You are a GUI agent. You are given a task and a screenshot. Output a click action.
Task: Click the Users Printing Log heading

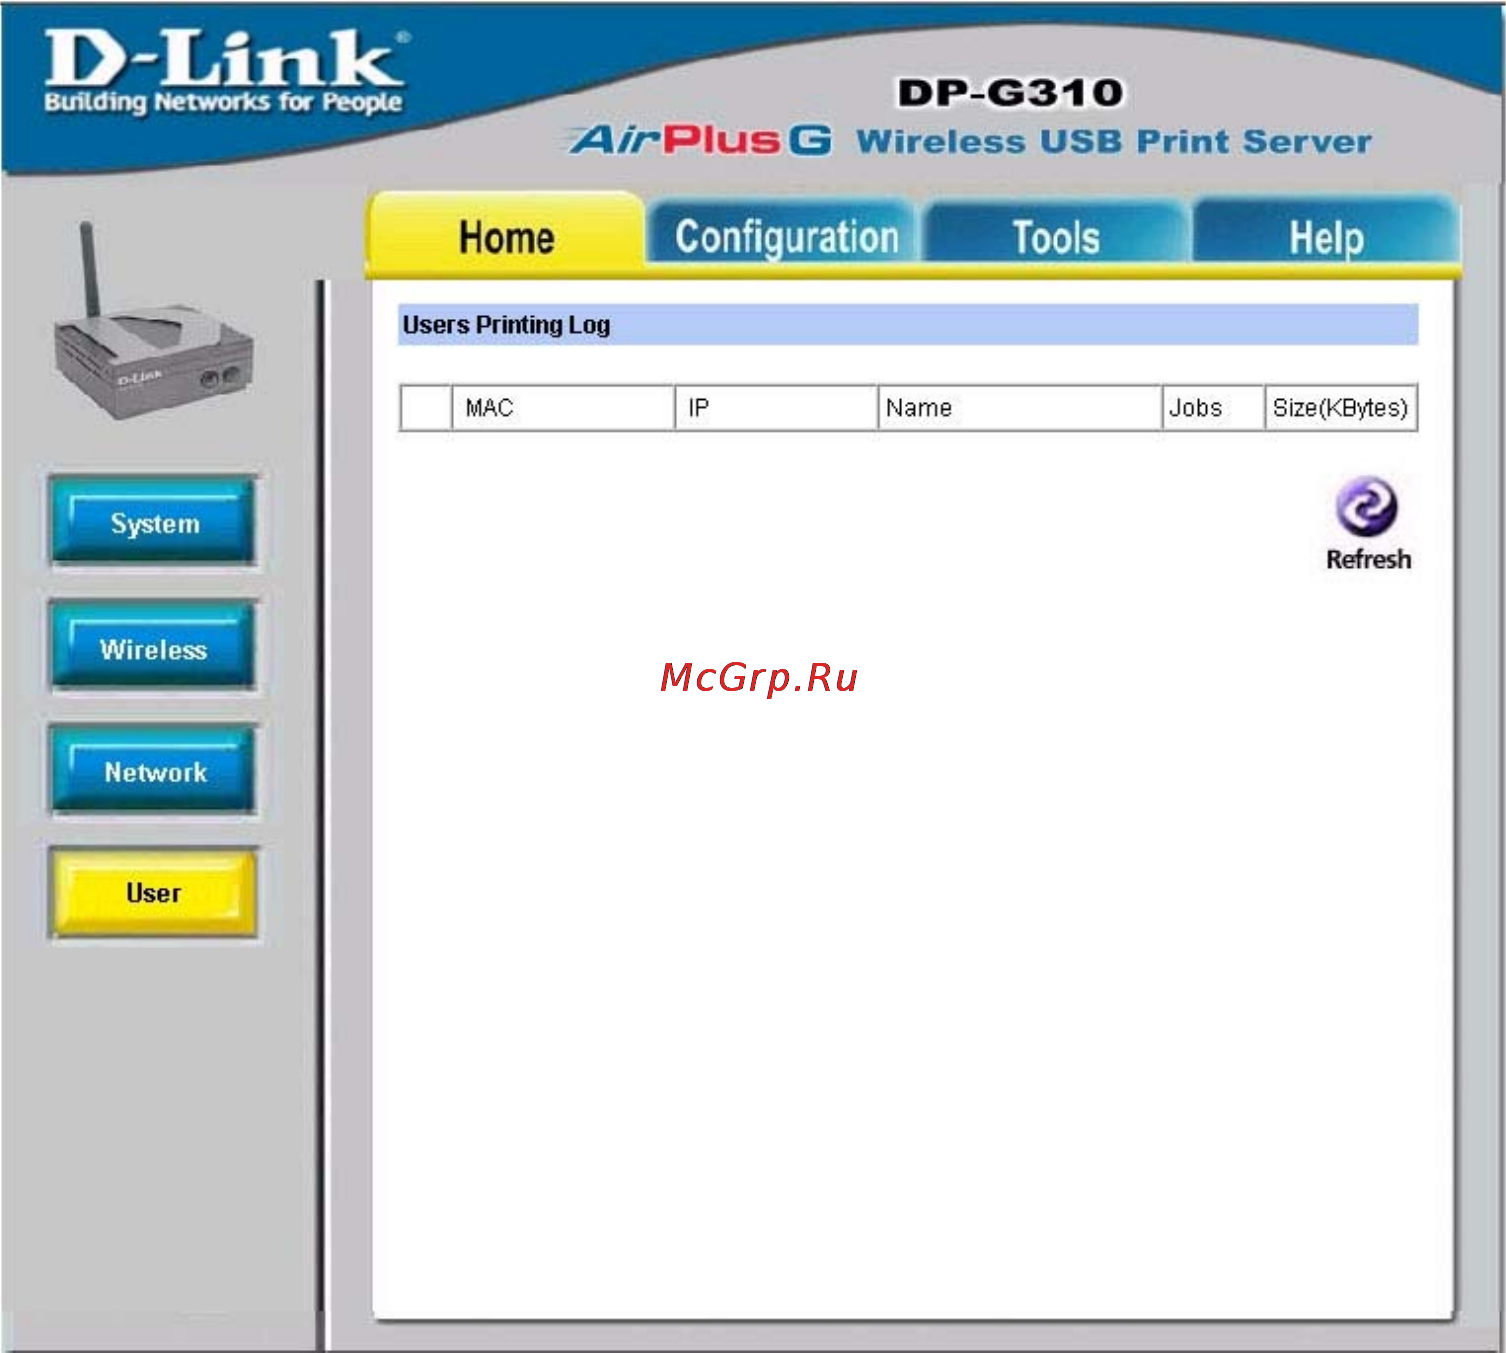tap(506, 325)
